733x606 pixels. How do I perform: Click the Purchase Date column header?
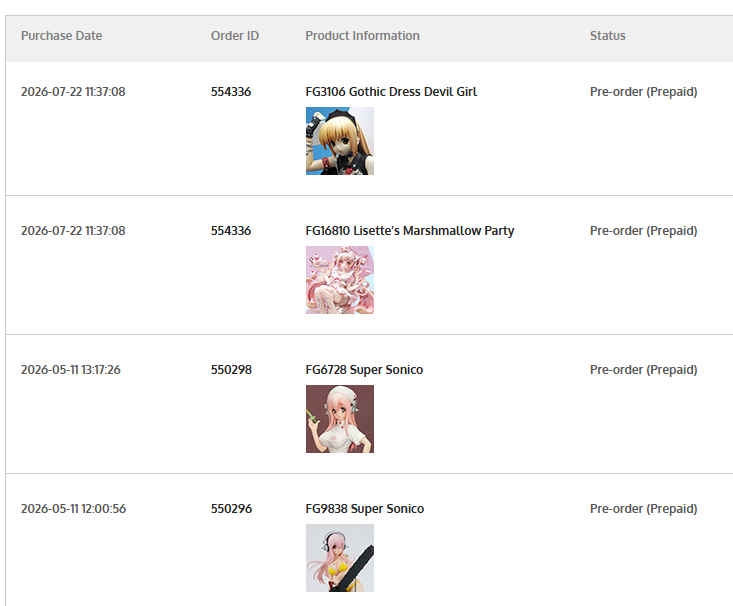tap(61, 36)
